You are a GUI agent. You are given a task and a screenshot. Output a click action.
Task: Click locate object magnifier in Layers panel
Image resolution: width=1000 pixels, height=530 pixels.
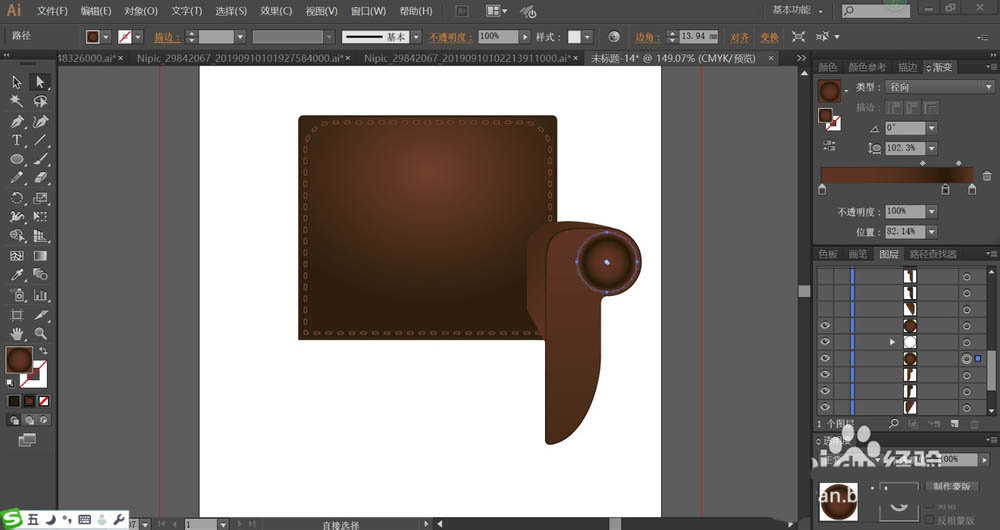(x=893, y=423)
